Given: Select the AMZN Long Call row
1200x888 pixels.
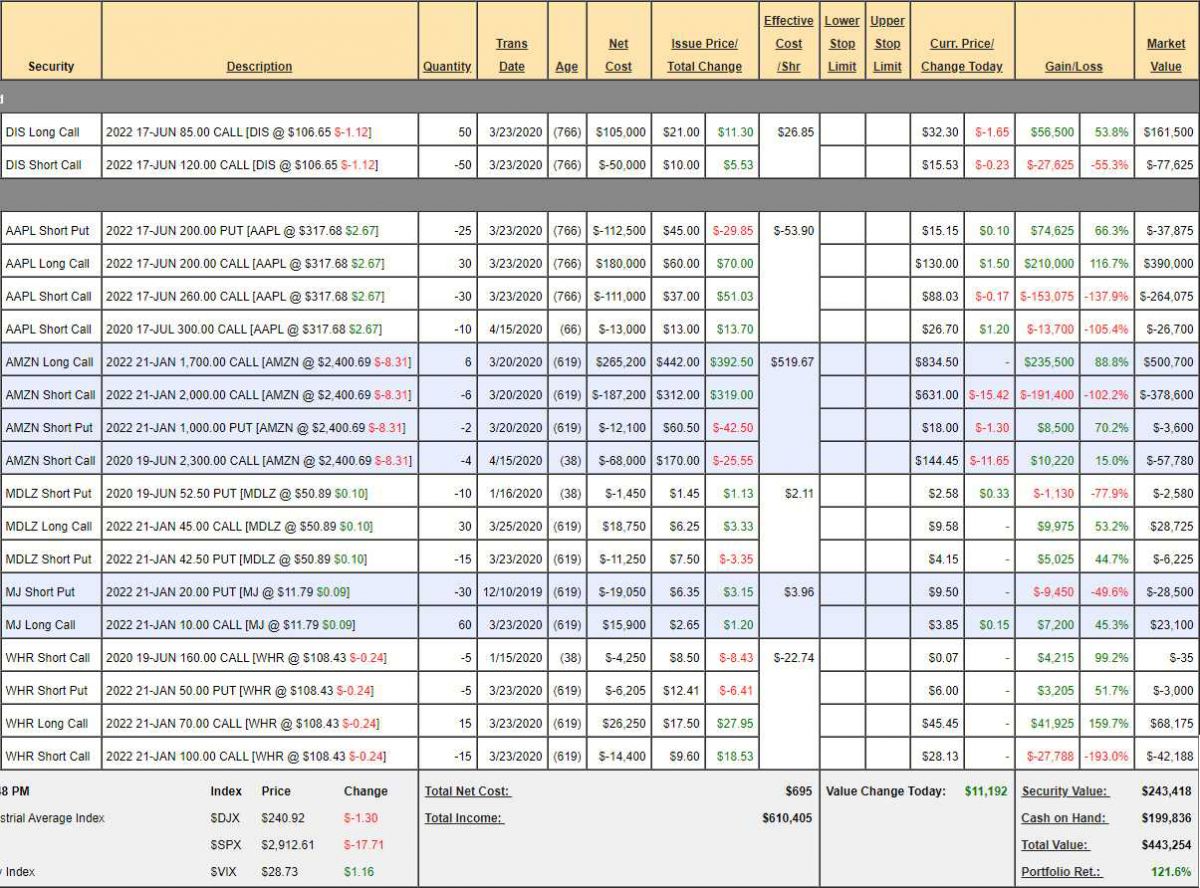Looking at the screenshot, I should [x=49, y=362].
